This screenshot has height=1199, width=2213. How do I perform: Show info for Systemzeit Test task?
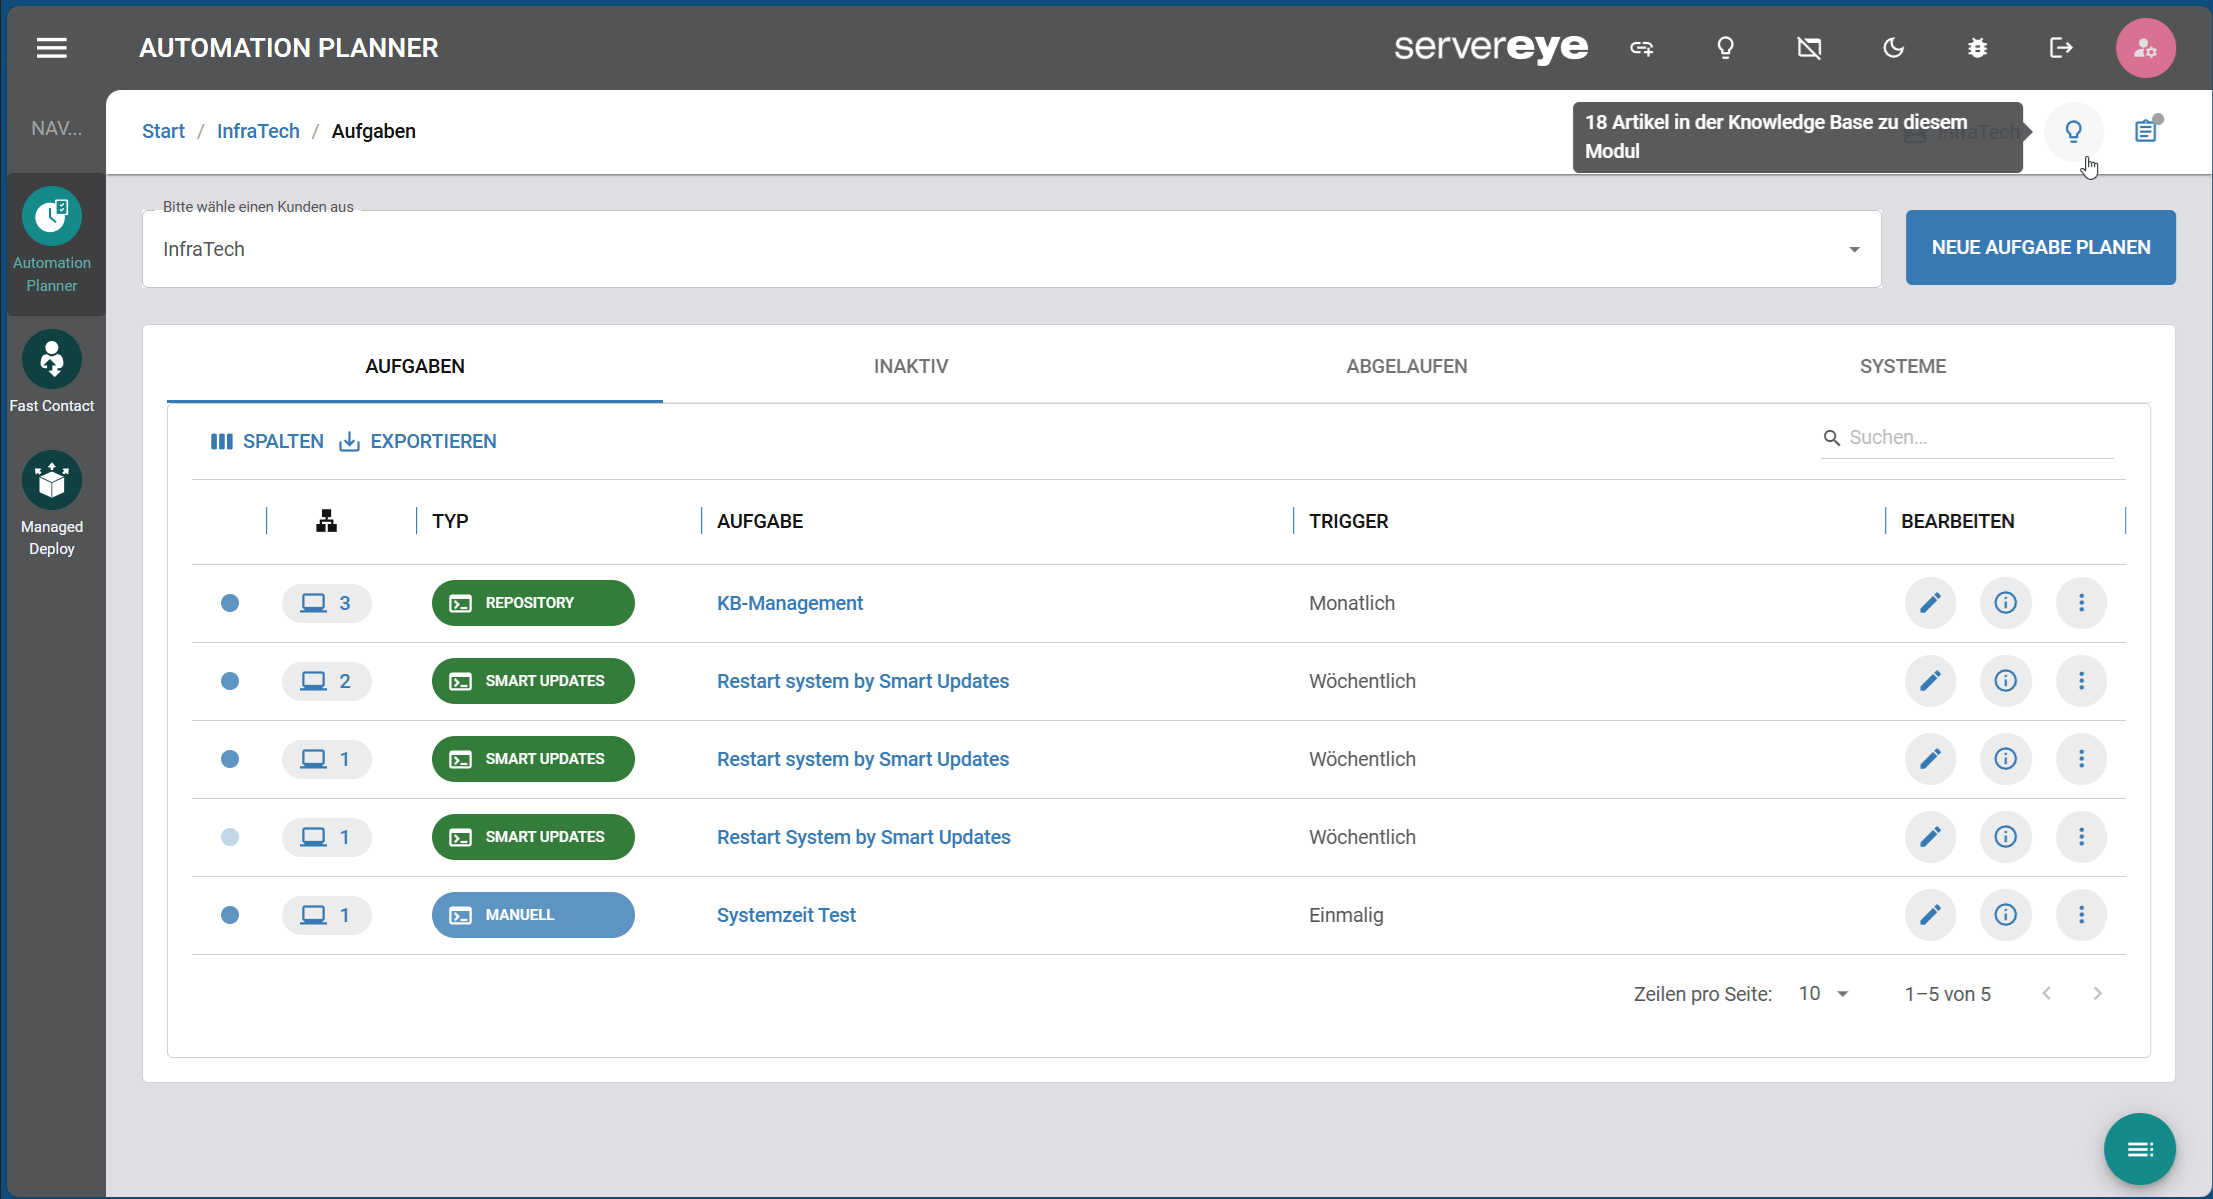point(2005,915)
